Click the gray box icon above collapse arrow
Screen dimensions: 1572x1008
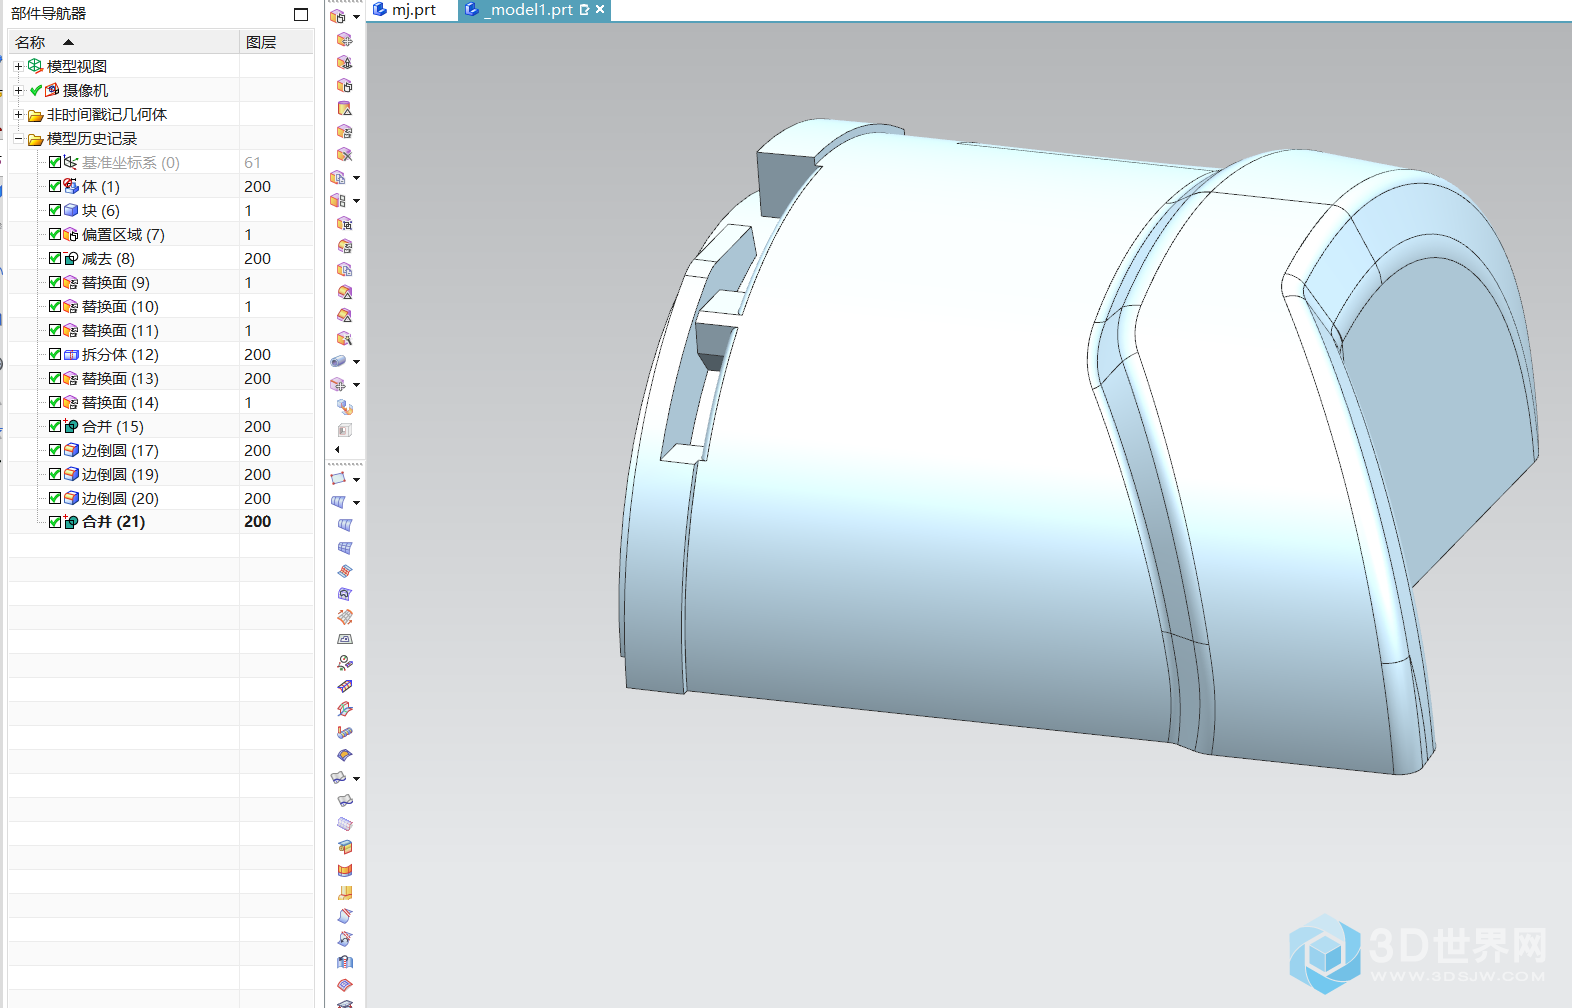pyautogui.click(x=344, y=430)
